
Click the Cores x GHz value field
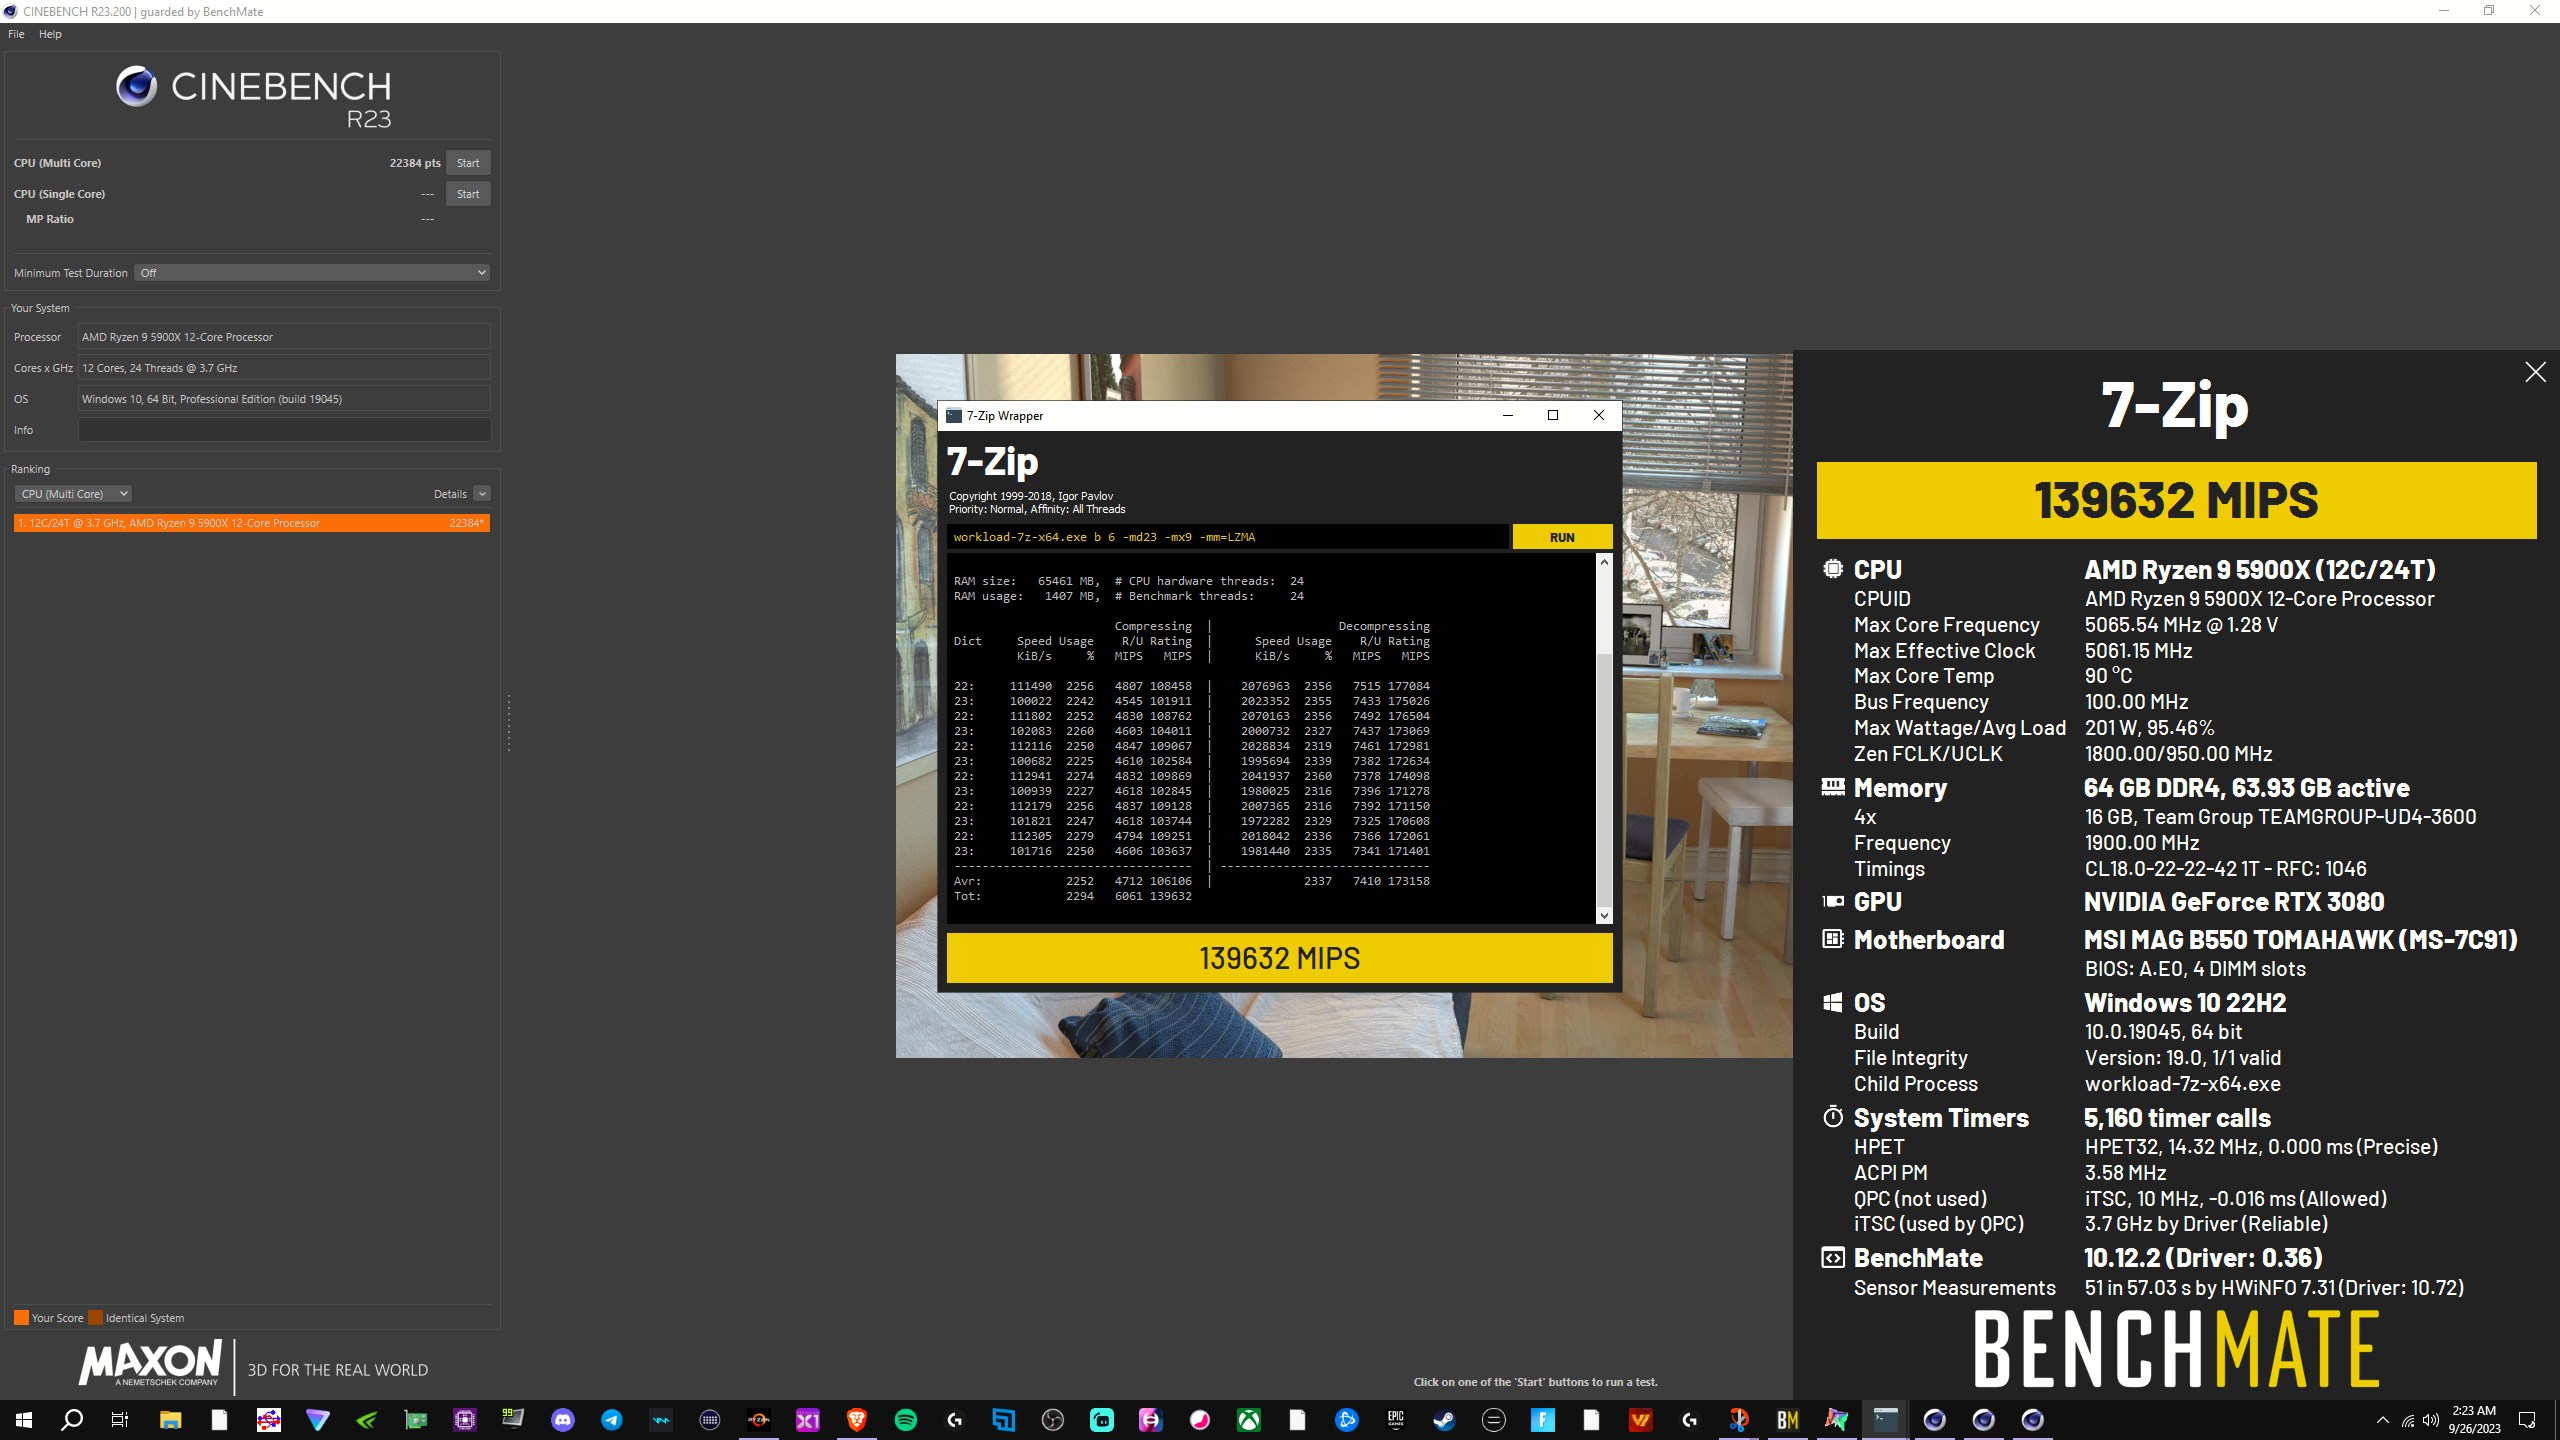coord(284,368)
